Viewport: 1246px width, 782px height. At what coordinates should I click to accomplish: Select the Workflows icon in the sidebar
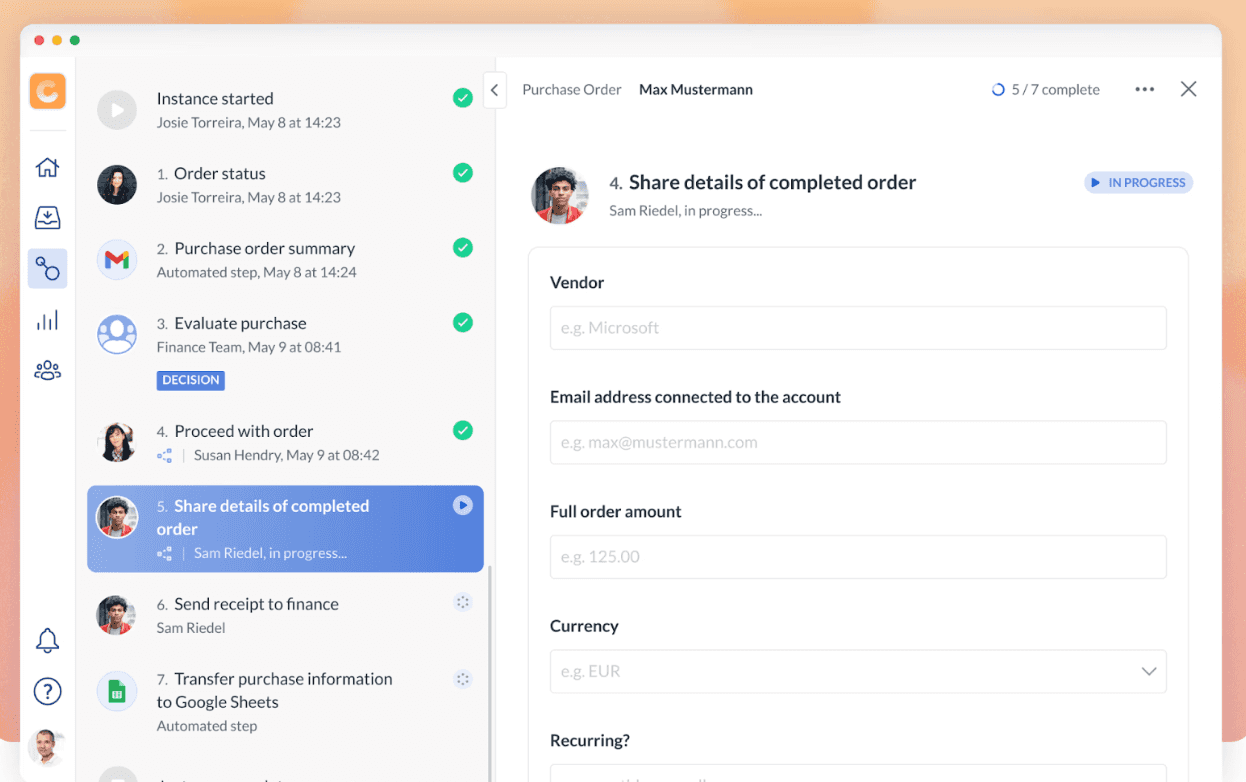pos(47,268)
